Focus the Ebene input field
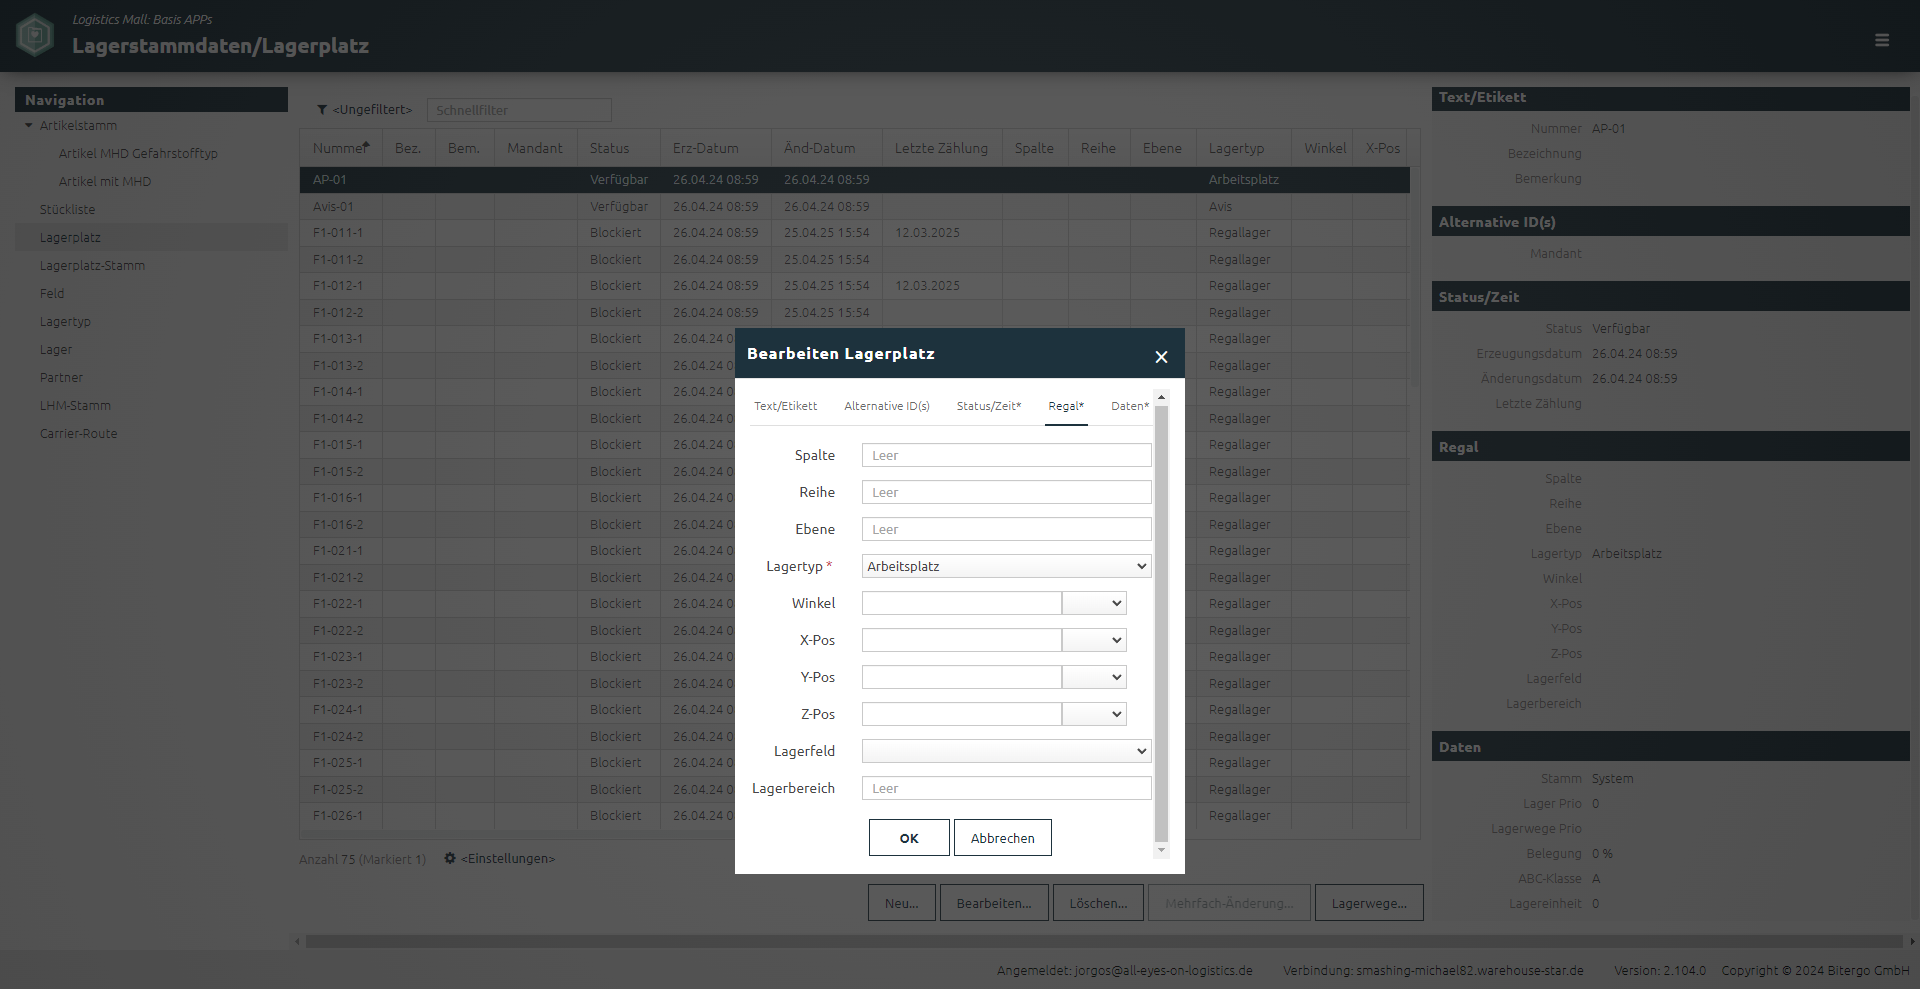 (1006, 529)
